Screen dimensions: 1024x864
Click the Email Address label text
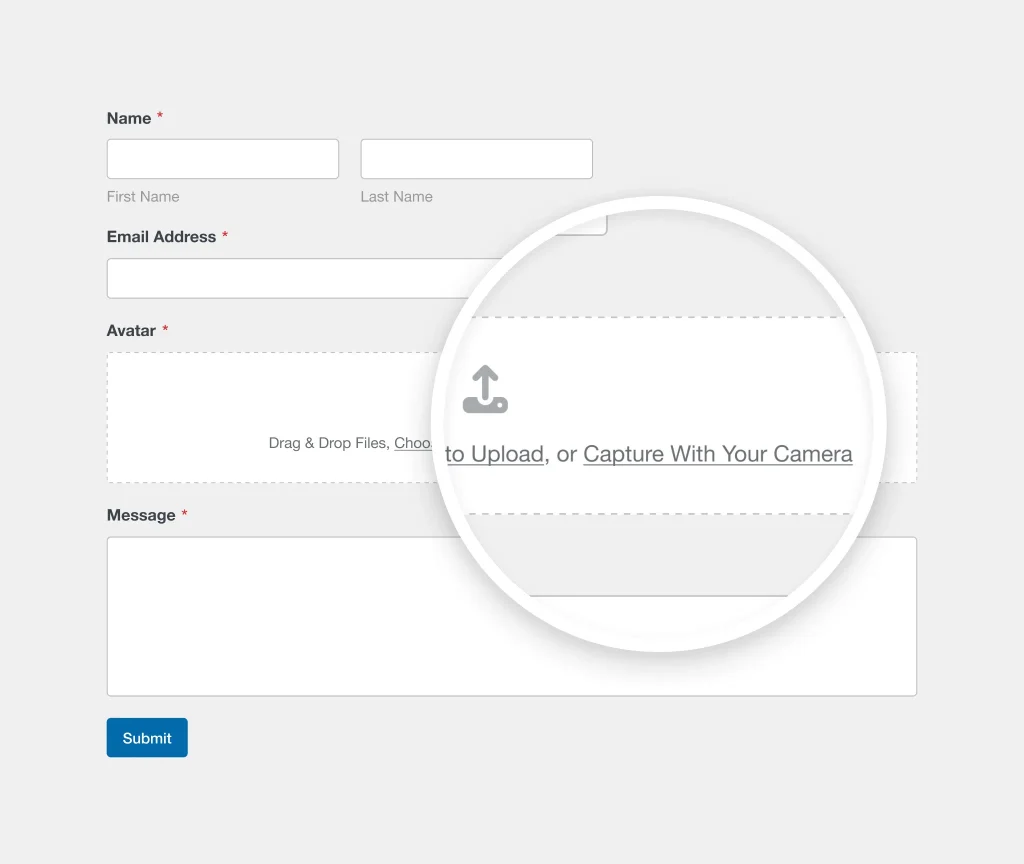point(160,236)
